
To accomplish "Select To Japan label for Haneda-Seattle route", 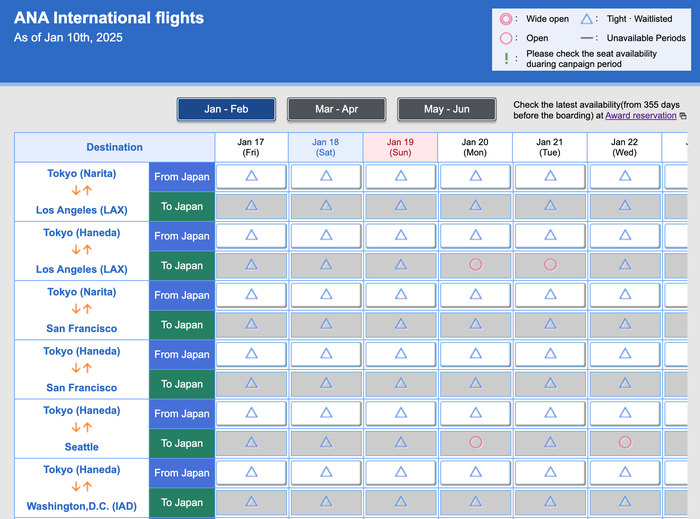I will pyautogui.click(x=182, y=443).
